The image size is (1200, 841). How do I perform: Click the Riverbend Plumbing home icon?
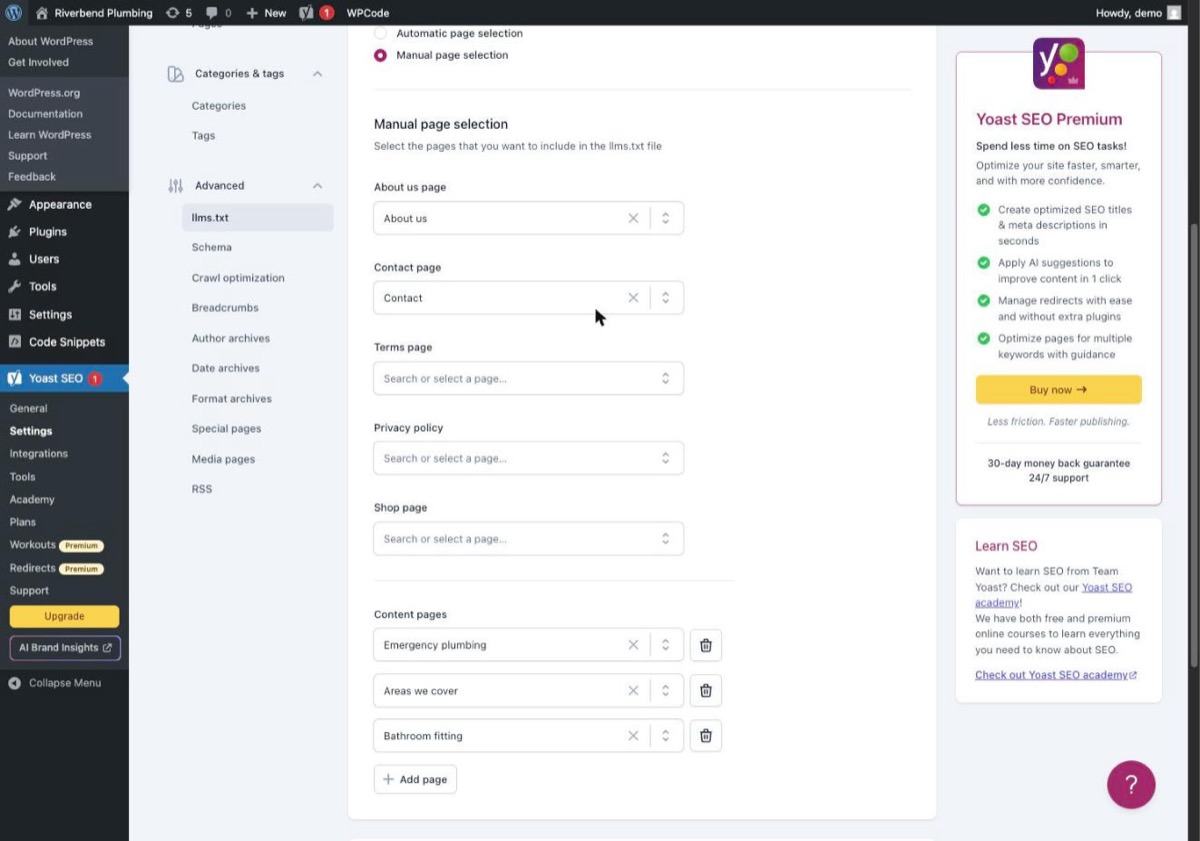(x=41, y=13)
